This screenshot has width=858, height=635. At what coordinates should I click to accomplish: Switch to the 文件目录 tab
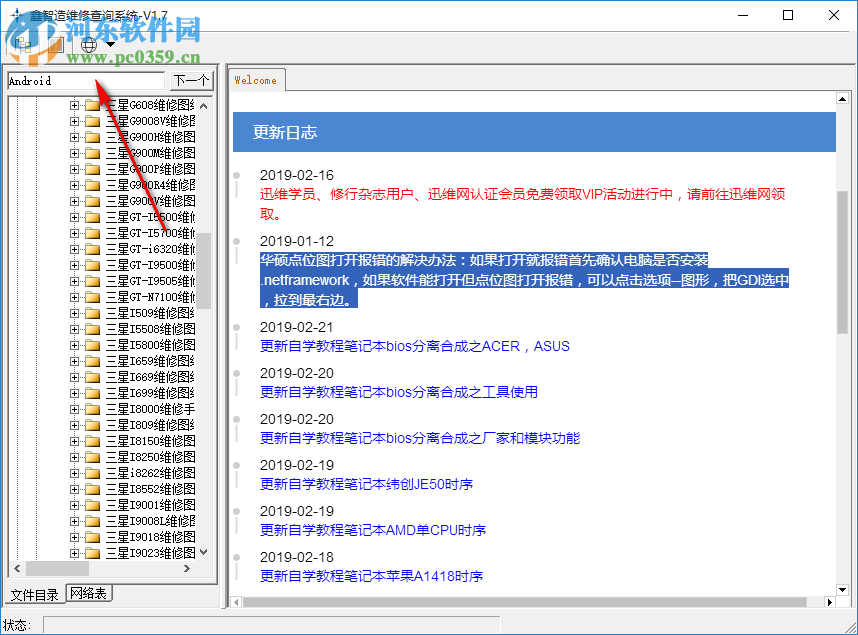click(34, 594)
